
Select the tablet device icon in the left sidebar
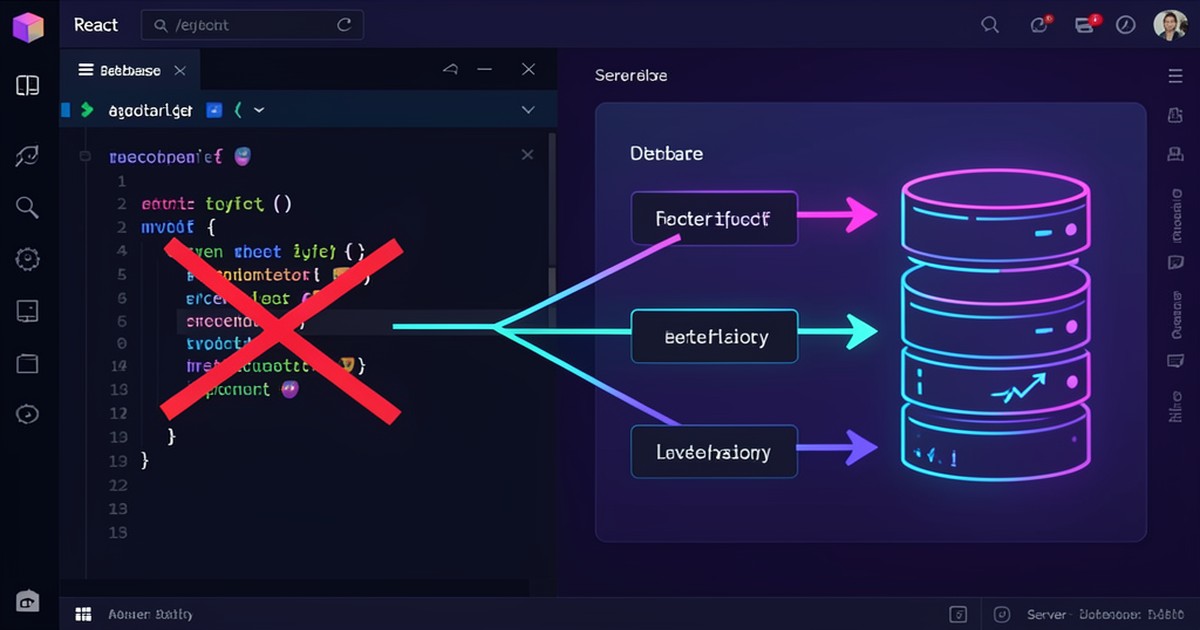(x=27, y=311)
